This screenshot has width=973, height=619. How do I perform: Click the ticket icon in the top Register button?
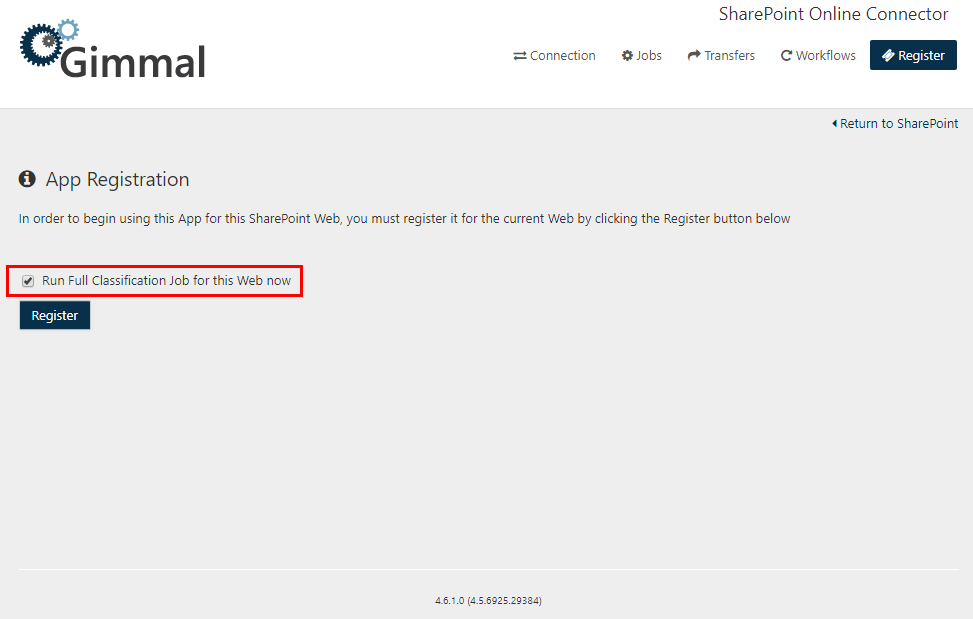tap(887, 56)
